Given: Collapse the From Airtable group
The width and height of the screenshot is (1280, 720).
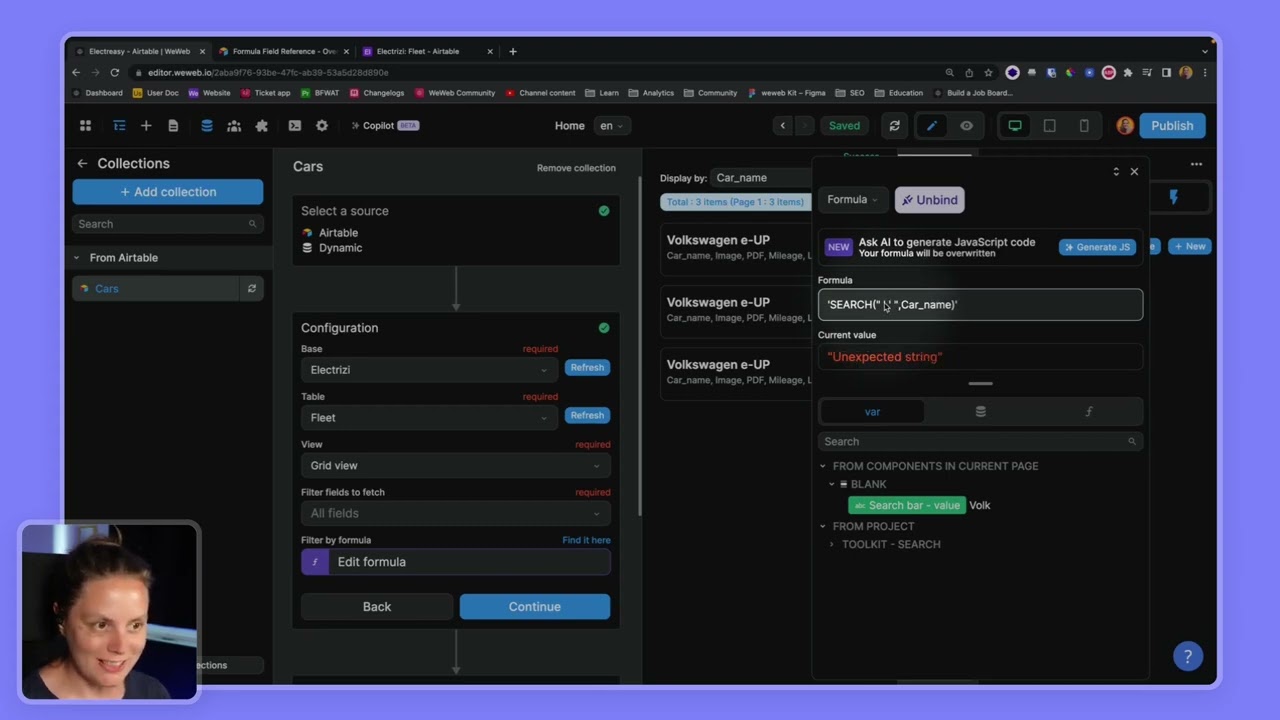Looking at the screenshot, I should point(76,258).
